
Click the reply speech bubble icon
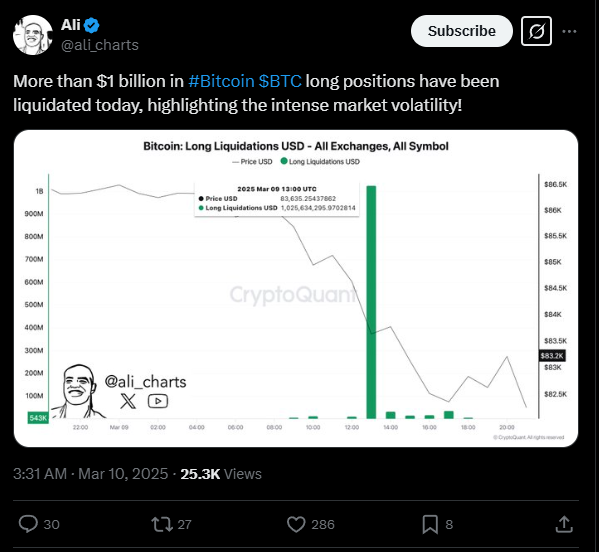[x=28, y=524]
